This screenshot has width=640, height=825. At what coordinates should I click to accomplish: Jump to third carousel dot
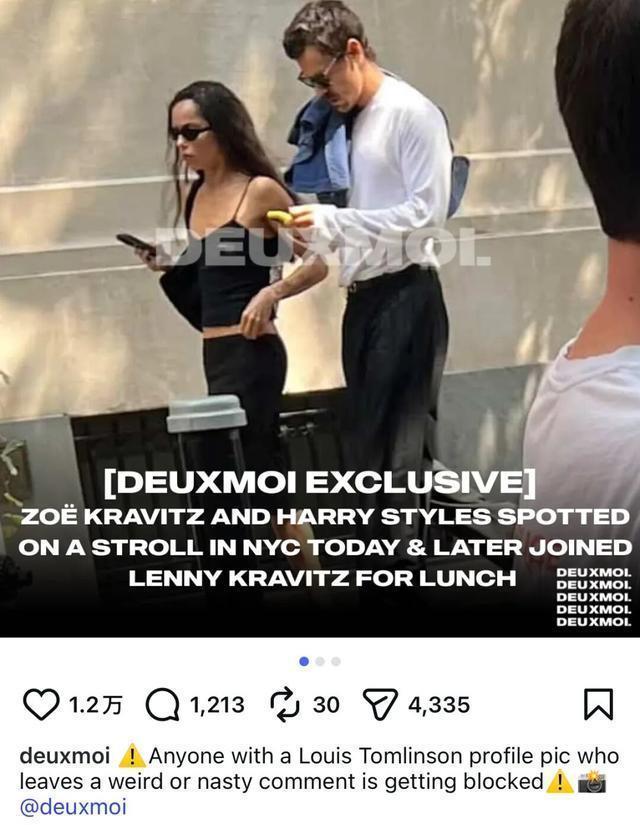(x=336, y=661)
